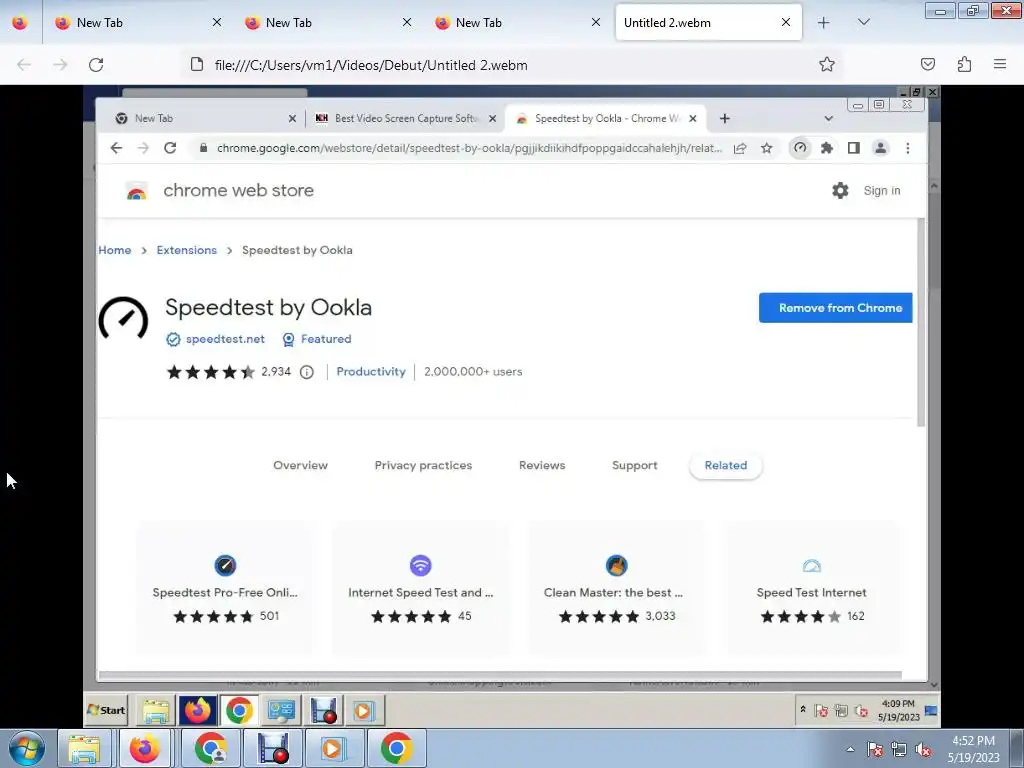Viewport: 1024px width, 768px height.
Task: Click Chrome back arrow in video
Action: pos(116,148)
